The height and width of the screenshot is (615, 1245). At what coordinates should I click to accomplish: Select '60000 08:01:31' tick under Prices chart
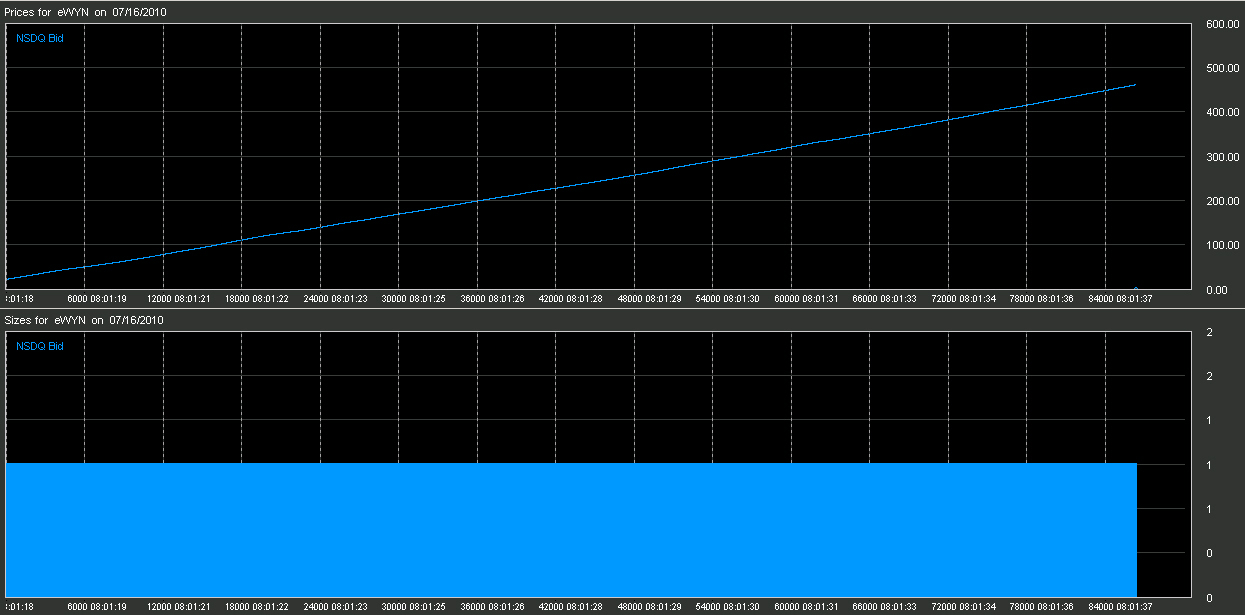pos(806,299)
